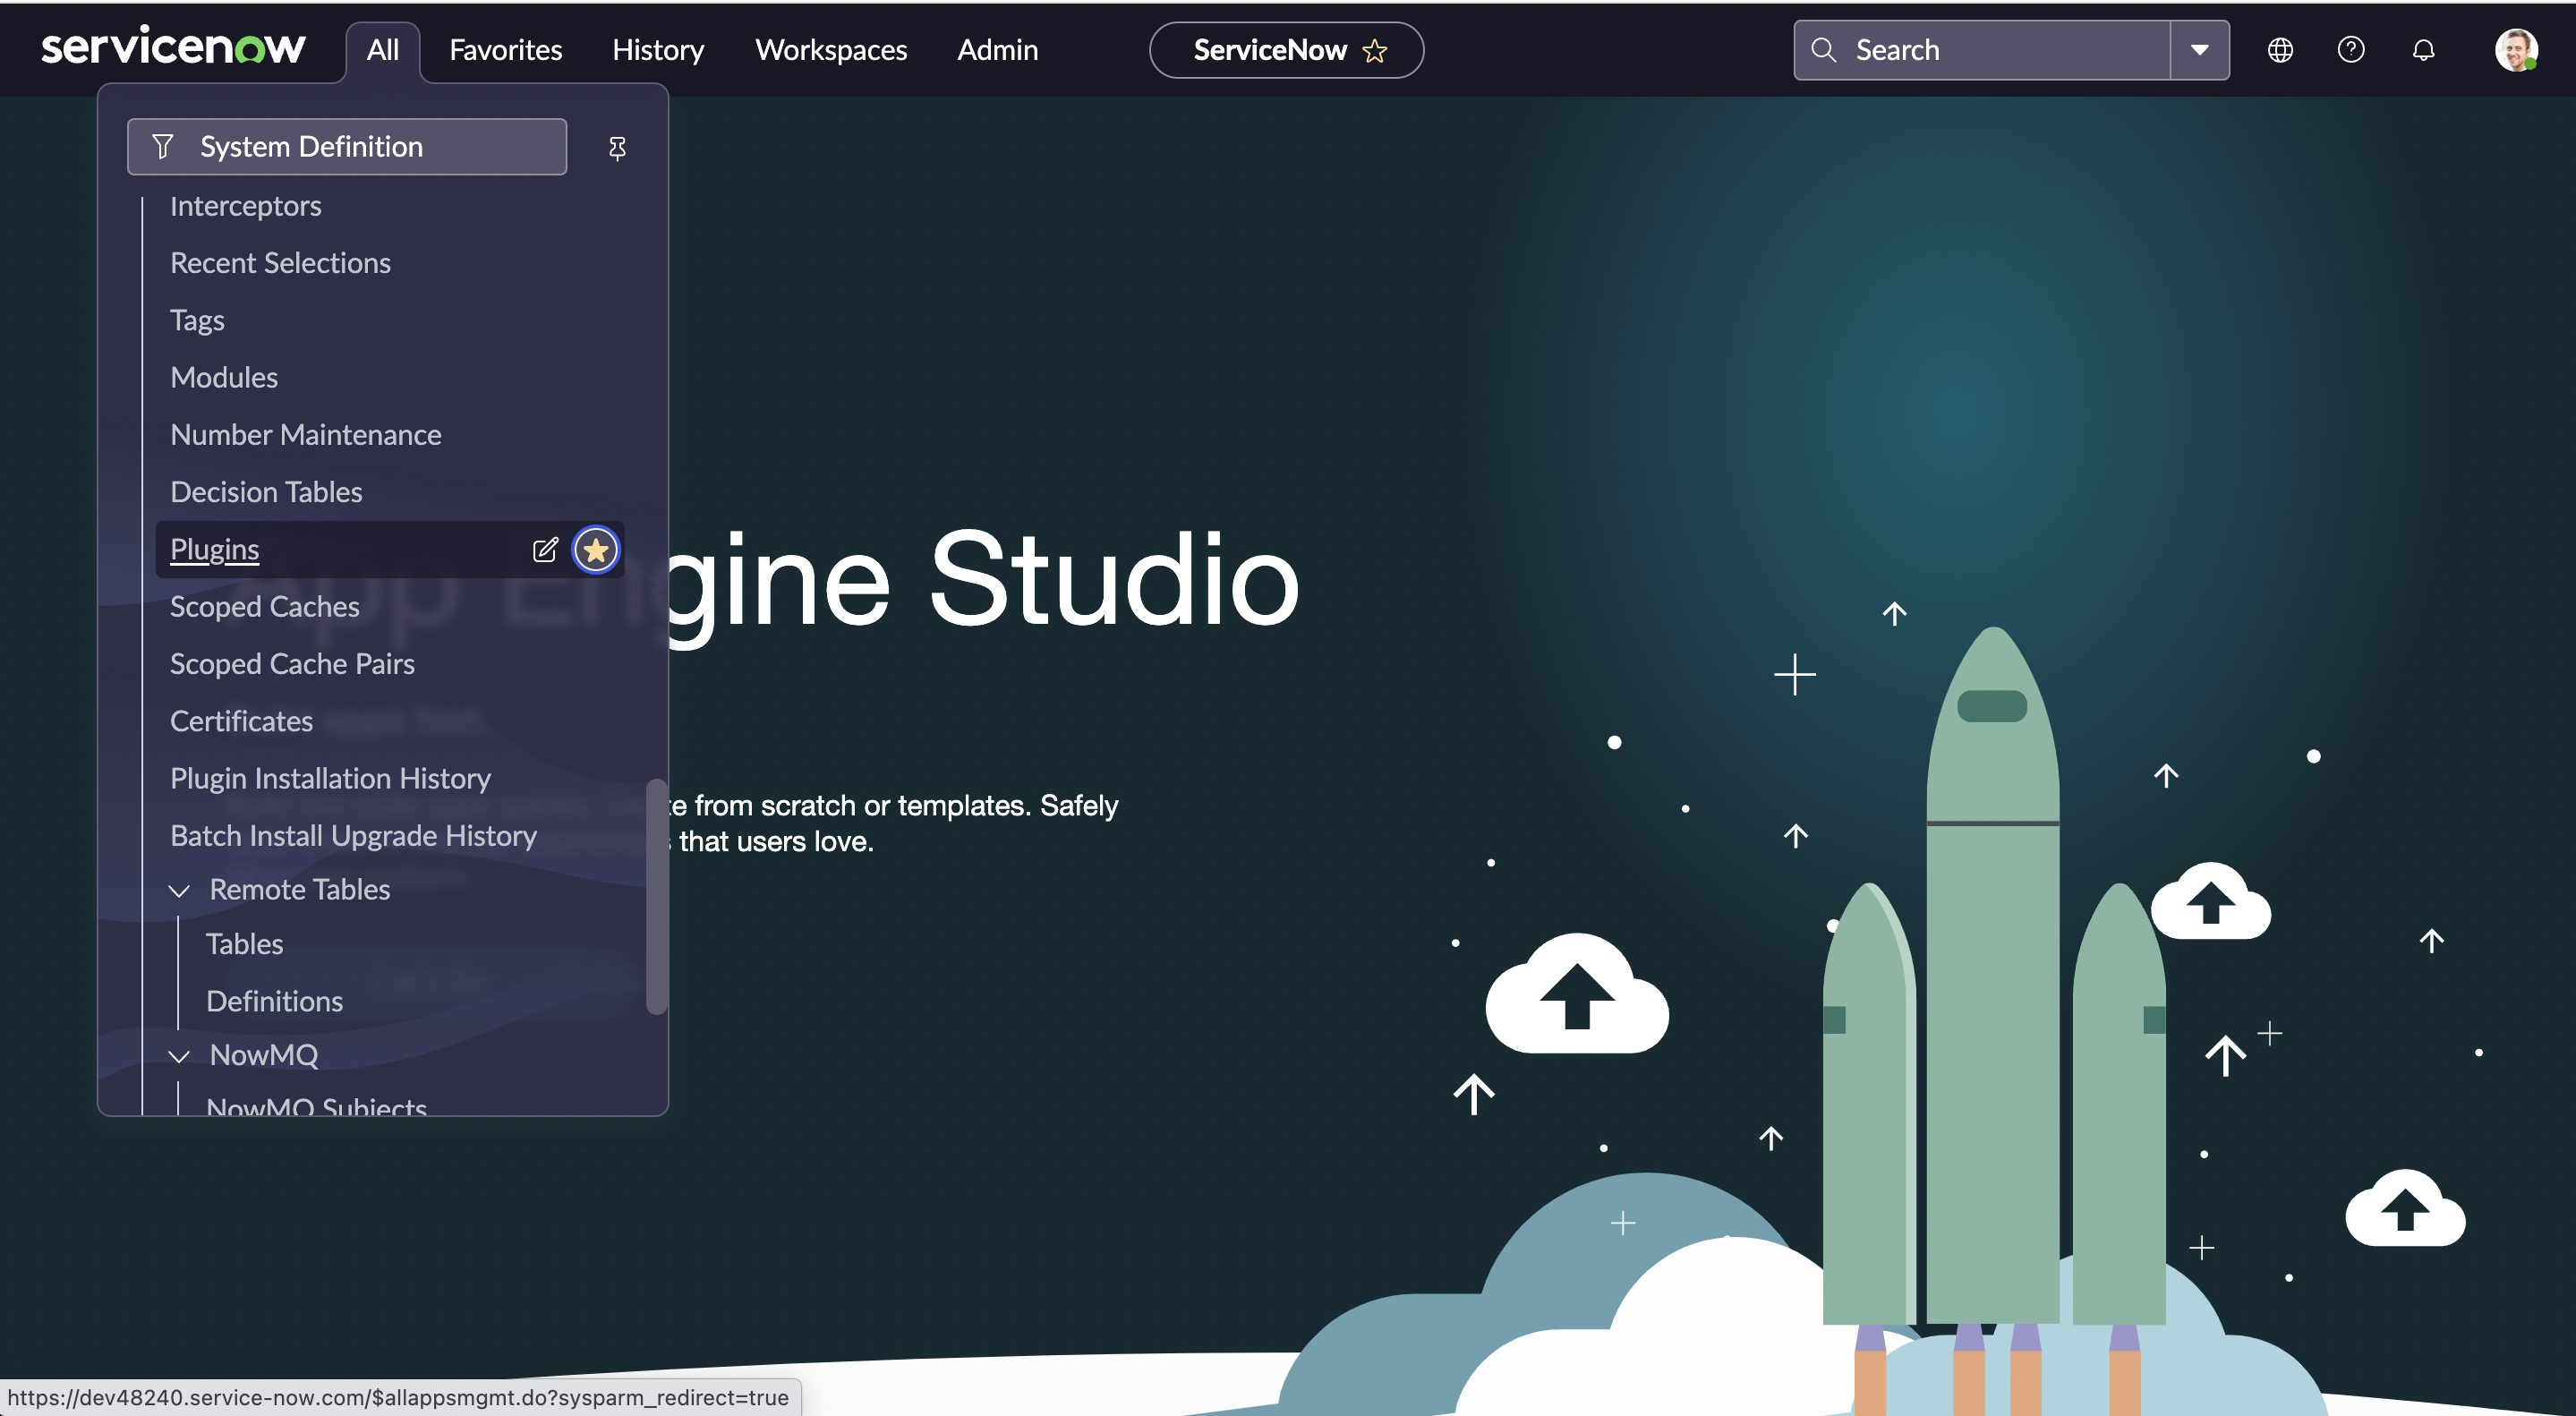
Task: Switch to the History tab
Action: coord(657,50)
